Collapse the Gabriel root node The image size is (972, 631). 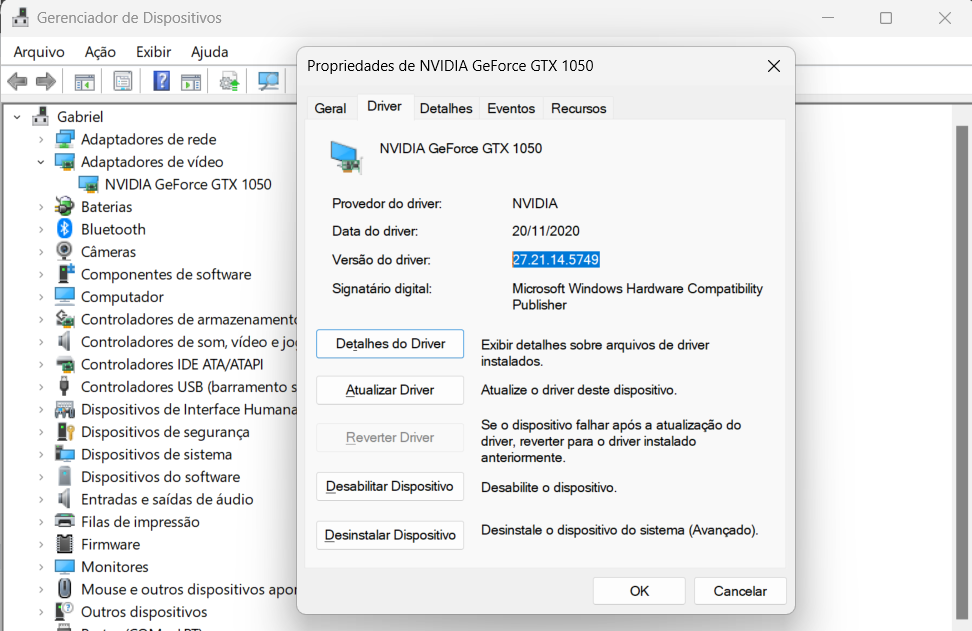(17, 117)
